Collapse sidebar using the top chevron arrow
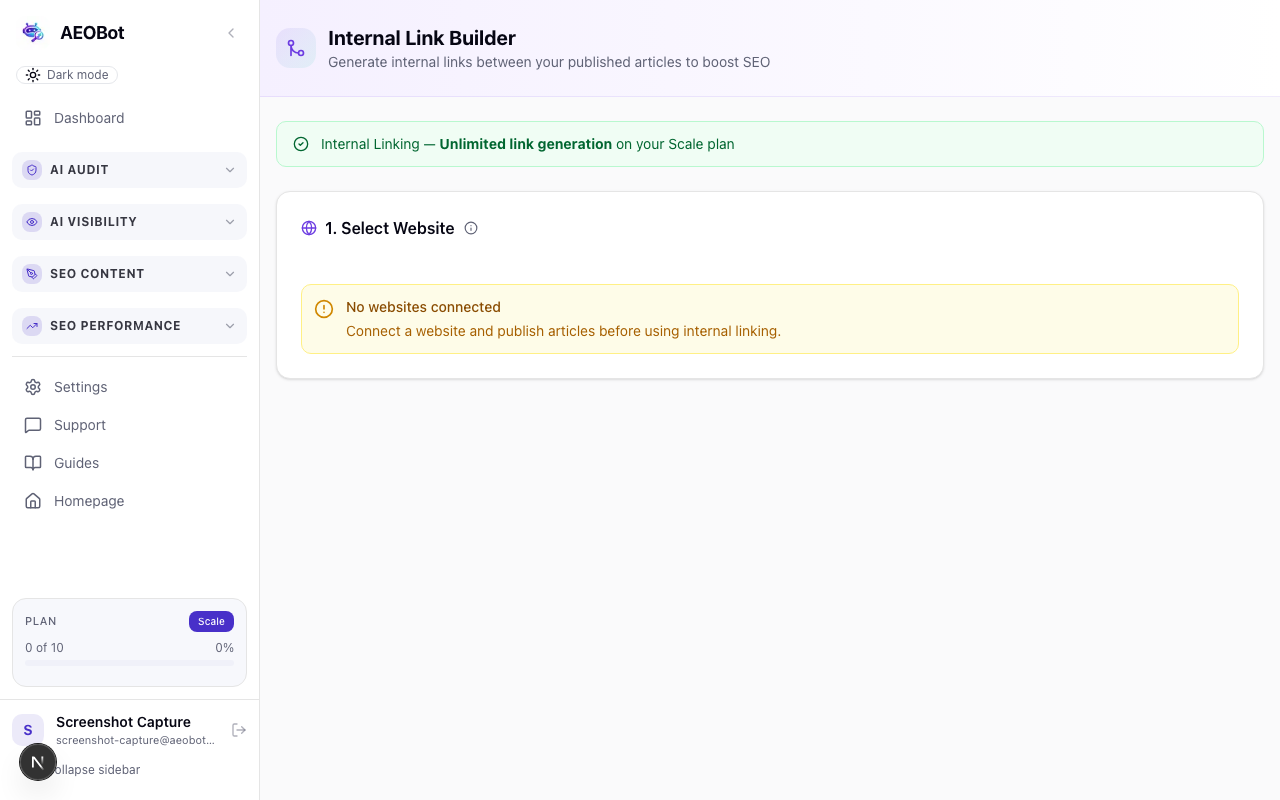This screenshot has width=1280, height=800. 231,33
